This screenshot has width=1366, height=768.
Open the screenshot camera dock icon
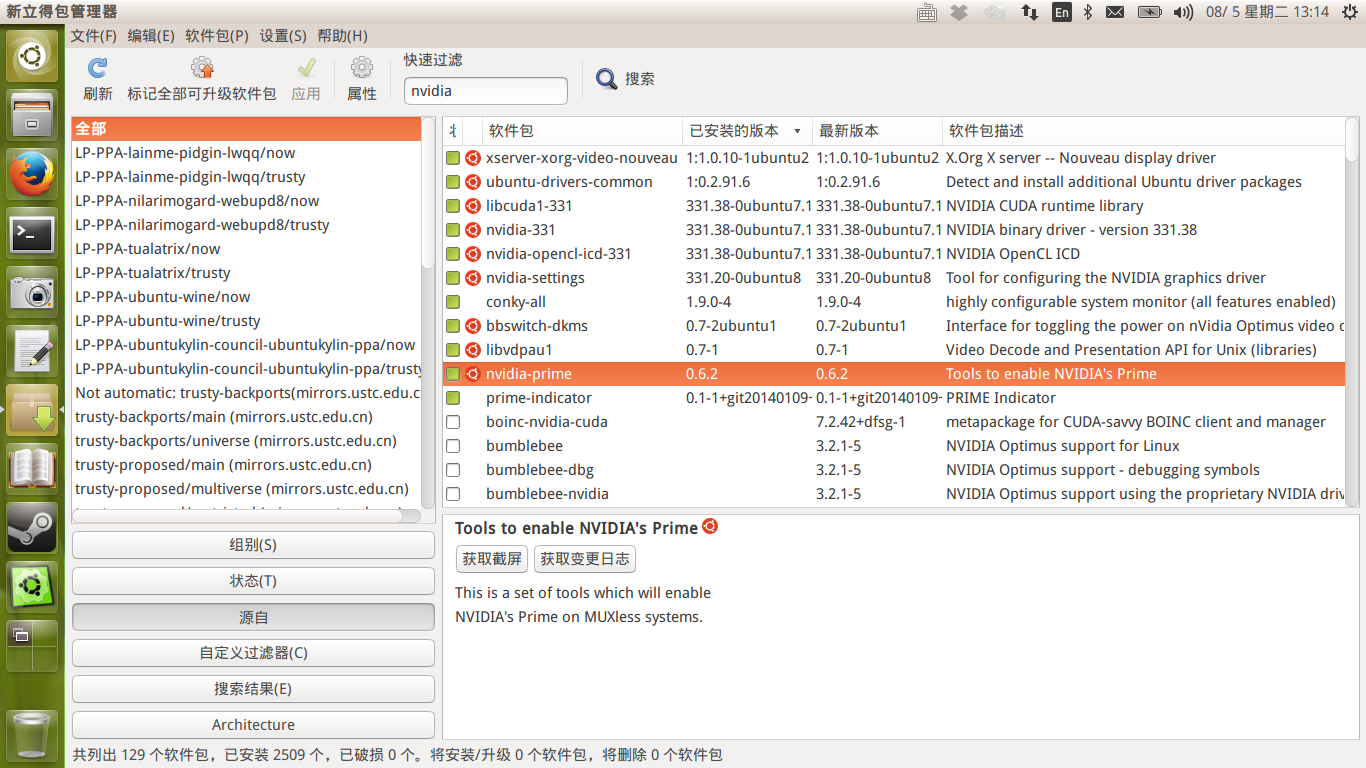[33, 292]
